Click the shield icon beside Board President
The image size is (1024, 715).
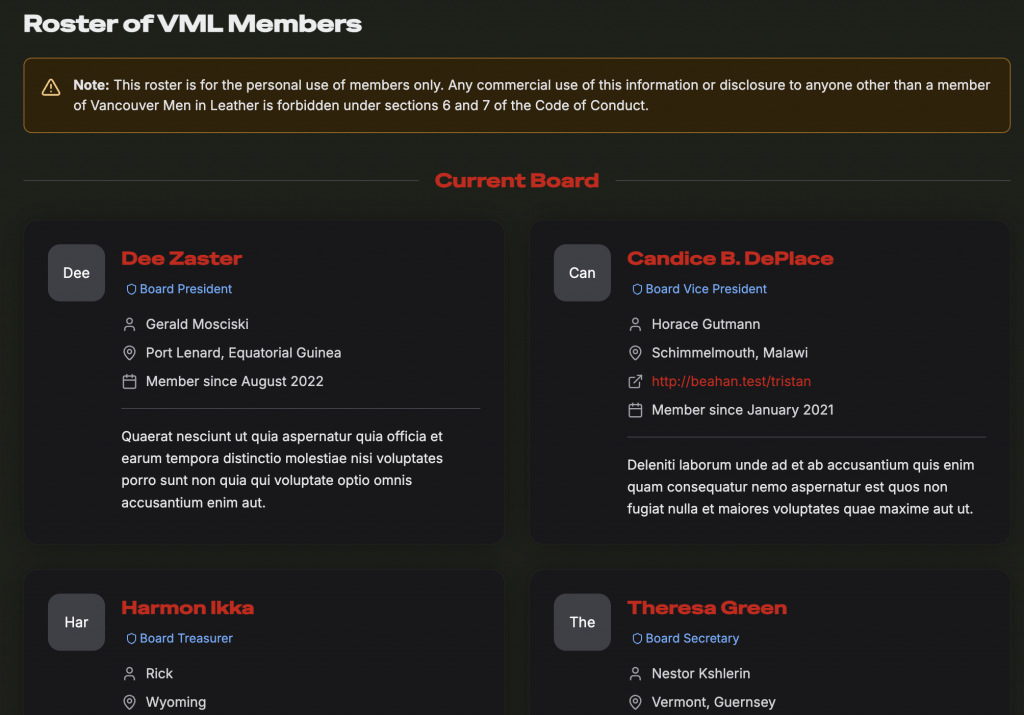[131, 289]
